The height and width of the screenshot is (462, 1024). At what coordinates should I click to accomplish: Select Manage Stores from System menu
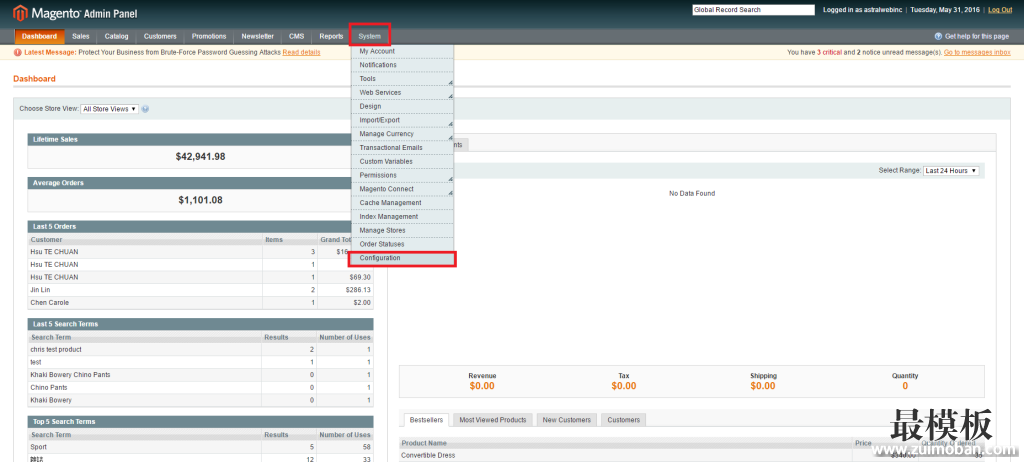pyautogui.click(x=403, y=230)
